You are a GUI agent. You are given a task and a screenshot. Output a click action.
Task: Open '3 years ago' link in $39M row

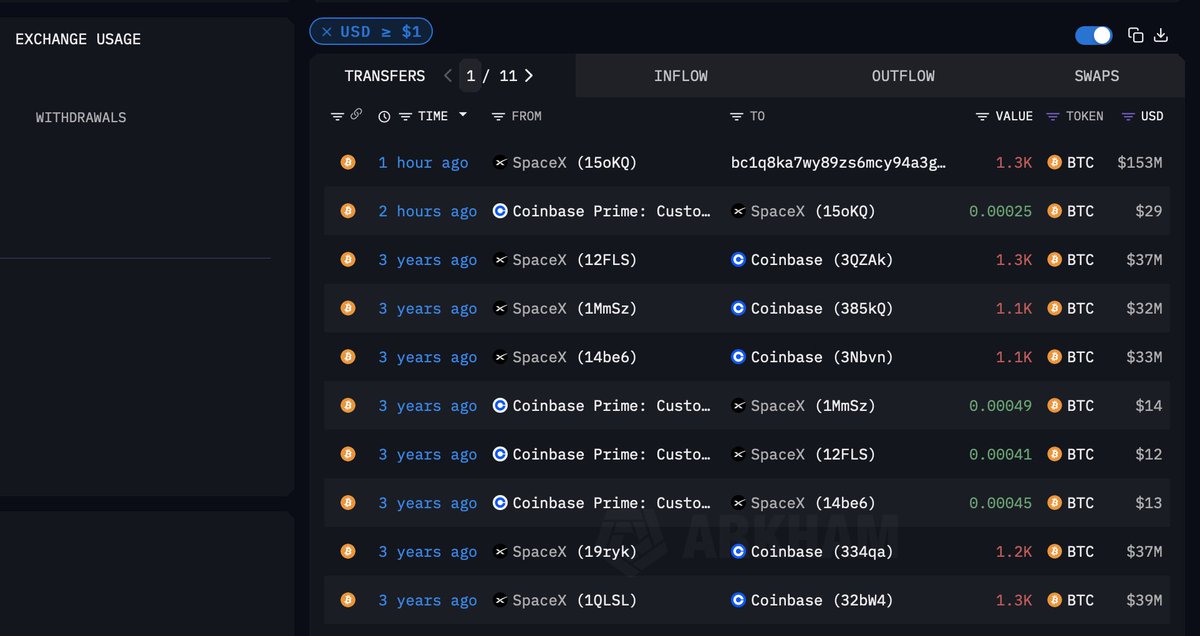pos(427,600)
